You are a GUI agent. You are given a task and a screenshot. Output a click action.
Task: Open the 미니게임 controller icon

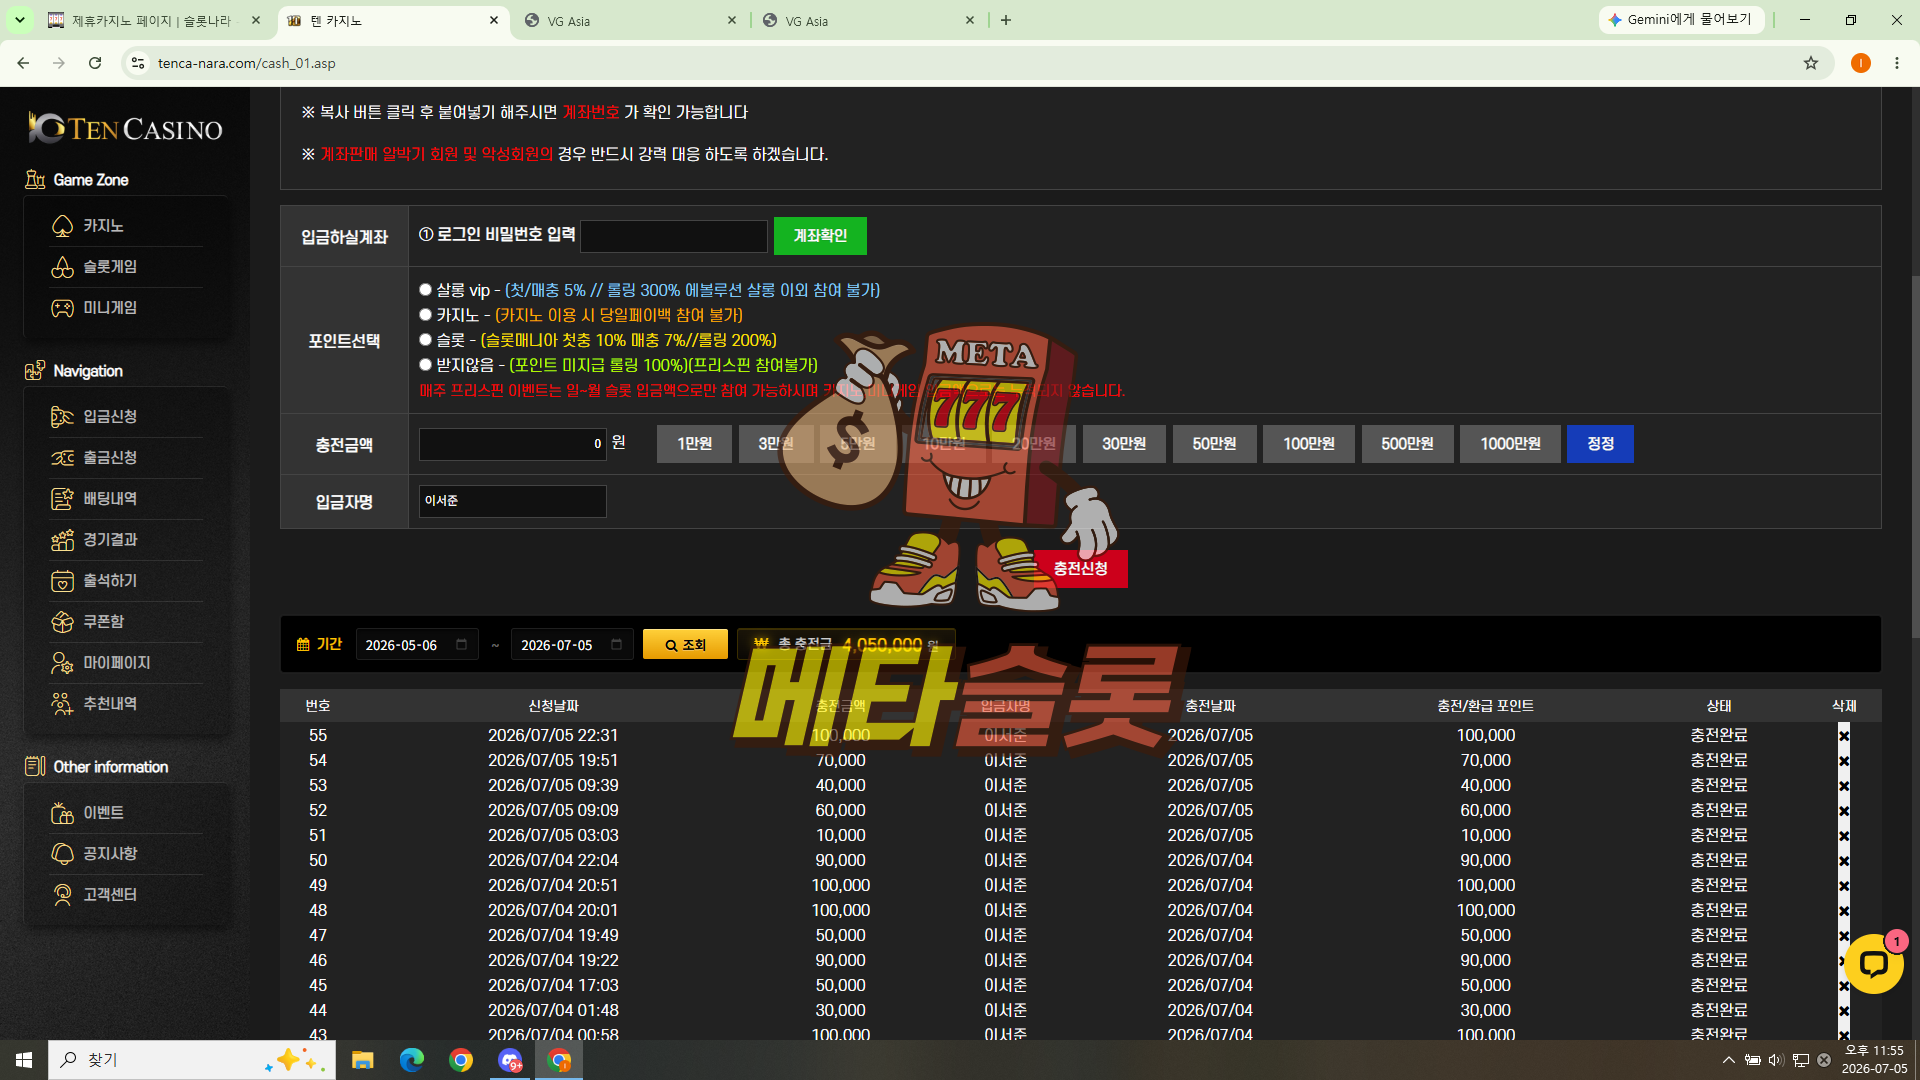[x=62, y=308]
